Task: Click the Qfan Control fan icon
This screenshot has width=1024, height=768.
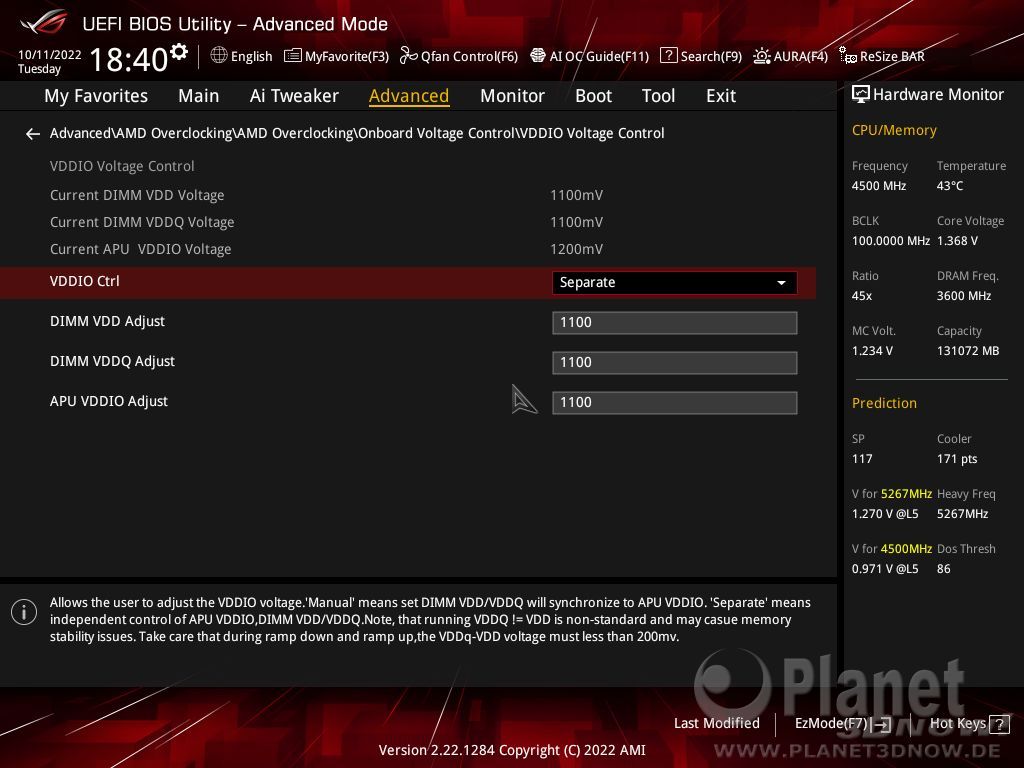Action: coord(408,56)
